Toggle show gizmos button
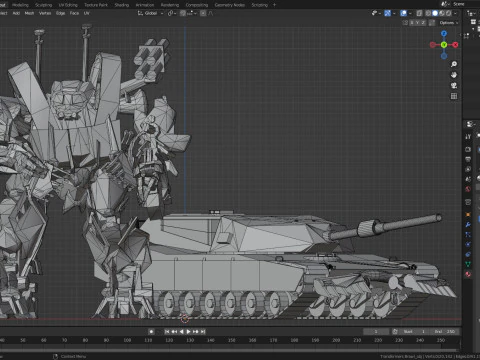Image resolution: width=480 pixels, height=360 pixels. tap(387, 13)
